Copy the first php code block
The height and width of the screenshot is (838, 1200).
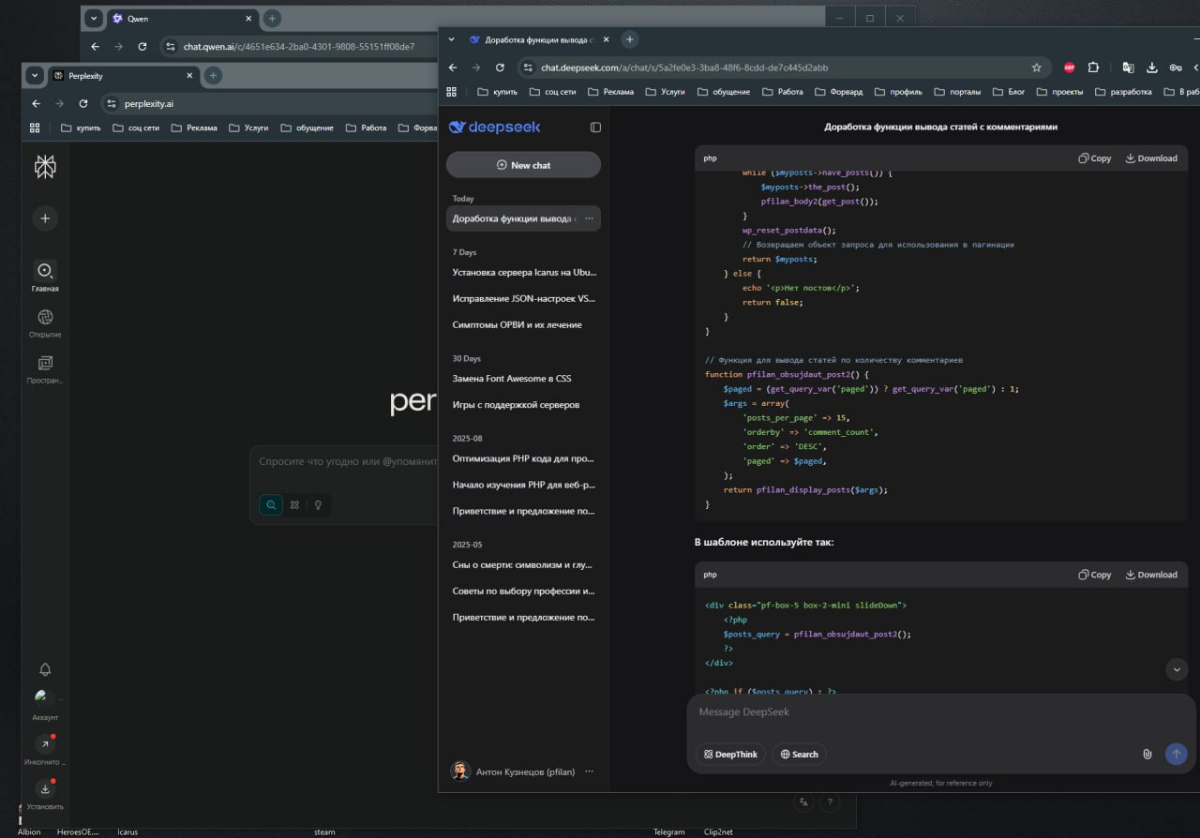click(x=1095, y=158)
